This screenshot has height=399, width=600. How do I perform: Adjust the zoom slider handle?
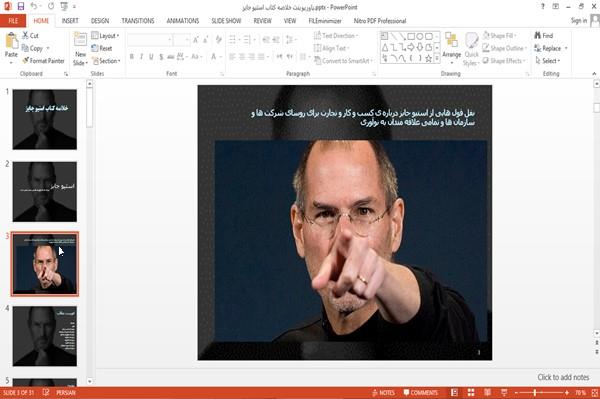[x=535, y=392]
